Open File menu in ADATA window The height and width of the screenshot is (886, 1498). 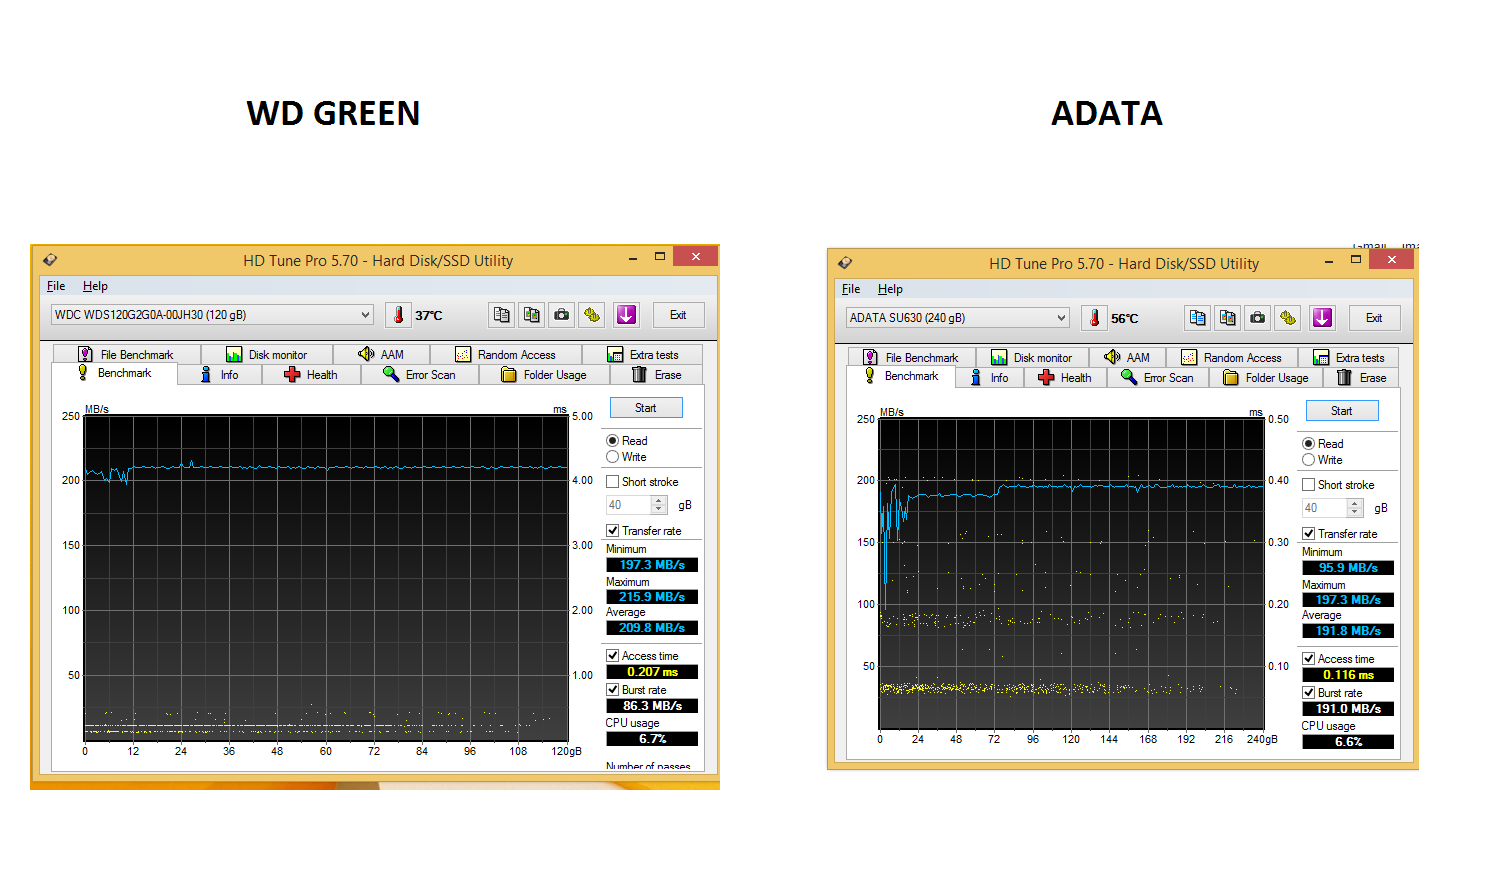click(x=851, y=289)
